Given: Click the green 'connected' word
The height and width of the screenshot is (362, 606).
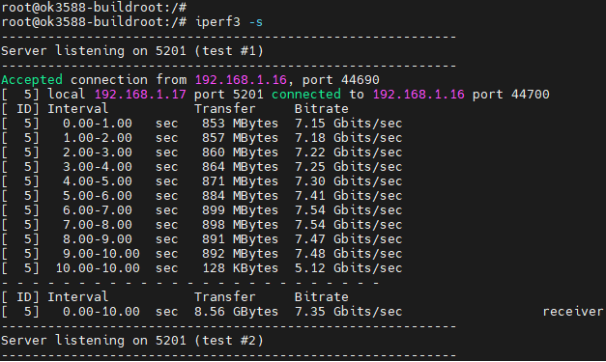Looking at the screenshot, I should pyautogui.click(x=306, y=94).
